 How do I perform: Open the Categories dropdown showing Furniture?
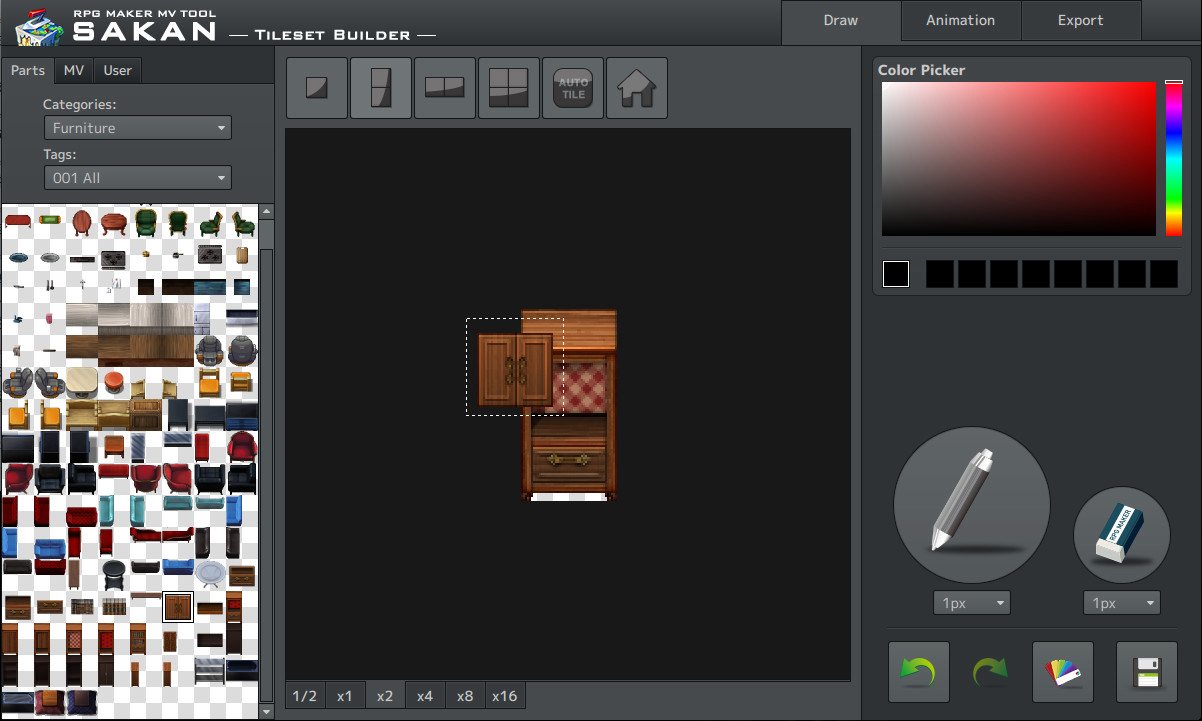[137, 127]
